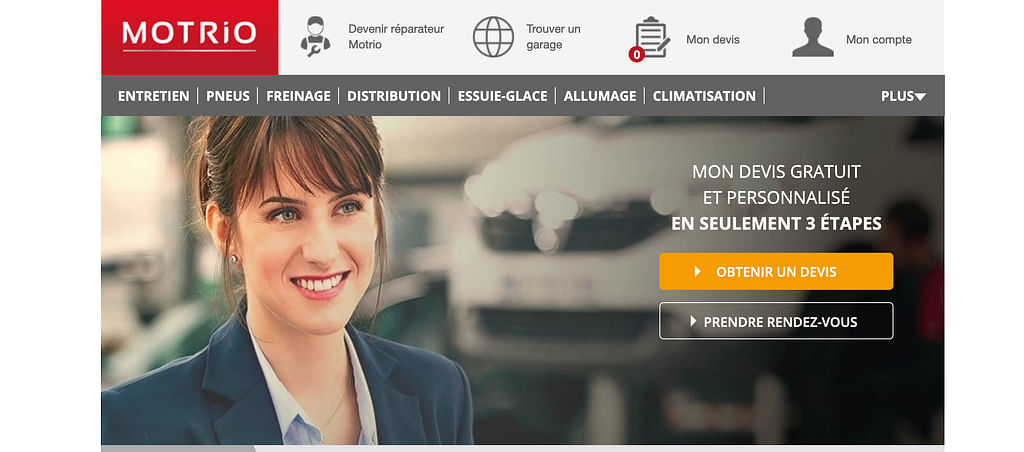Click the clipboard quote icon
This screenshot has width=1024, height=452.
point(652,37)
